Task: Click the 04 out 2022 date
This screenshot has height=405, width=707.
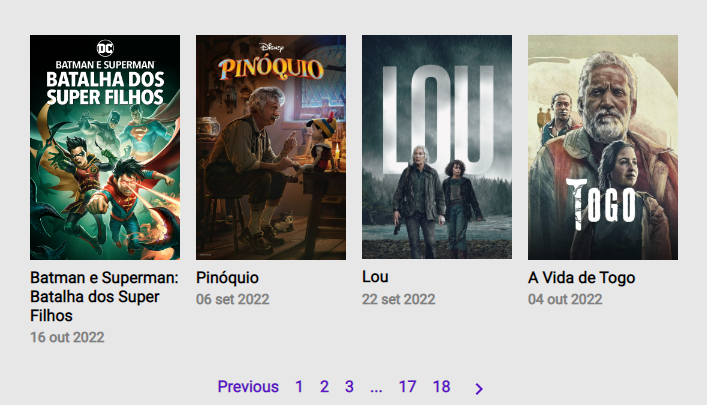Action: point(565,299)
